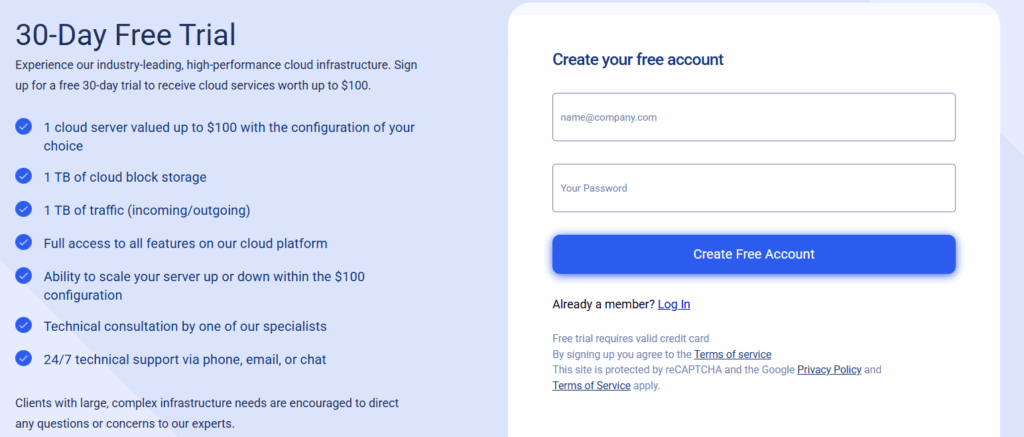Open reCAPTCHA Terms of Service link
The width and height of the screenshot is (1024, 437).
(591, 385)
